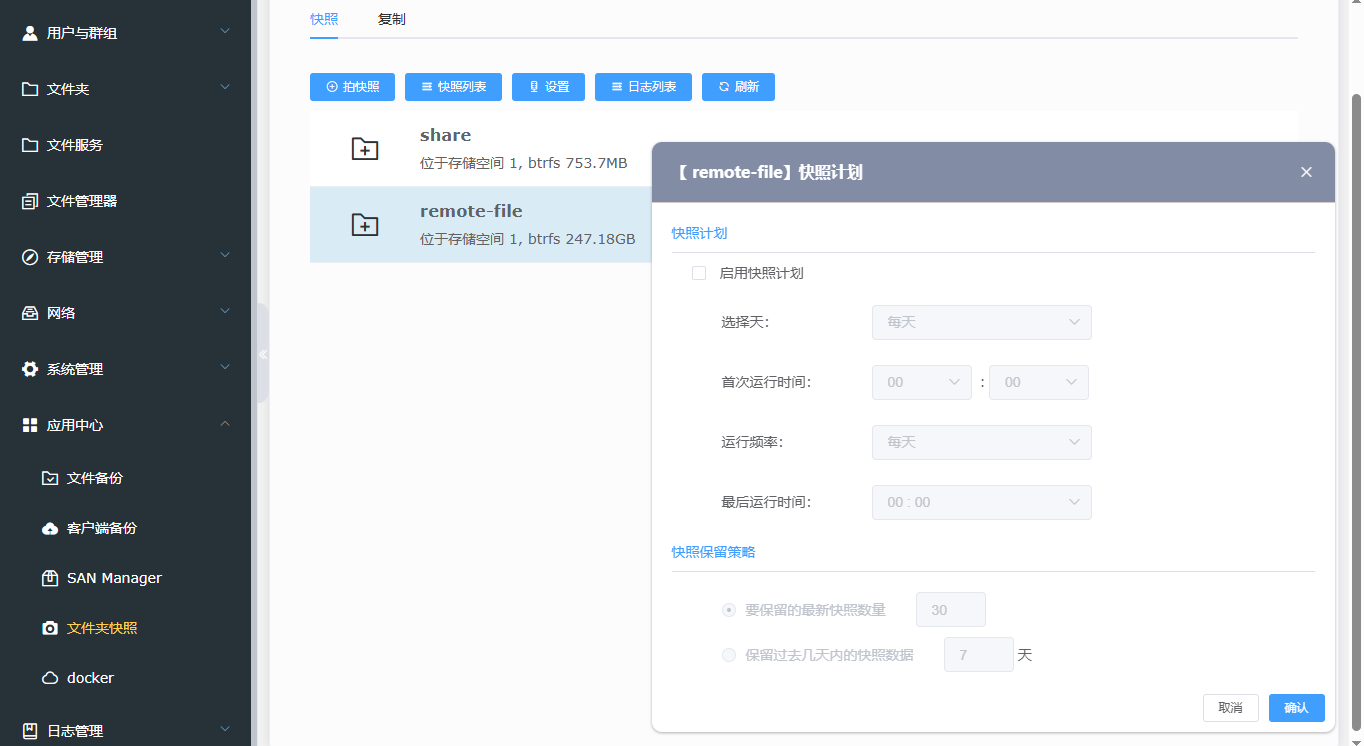The image size is (1364, 746).
Task: Expand the 运行频率 dropdown
Action: 981,442
